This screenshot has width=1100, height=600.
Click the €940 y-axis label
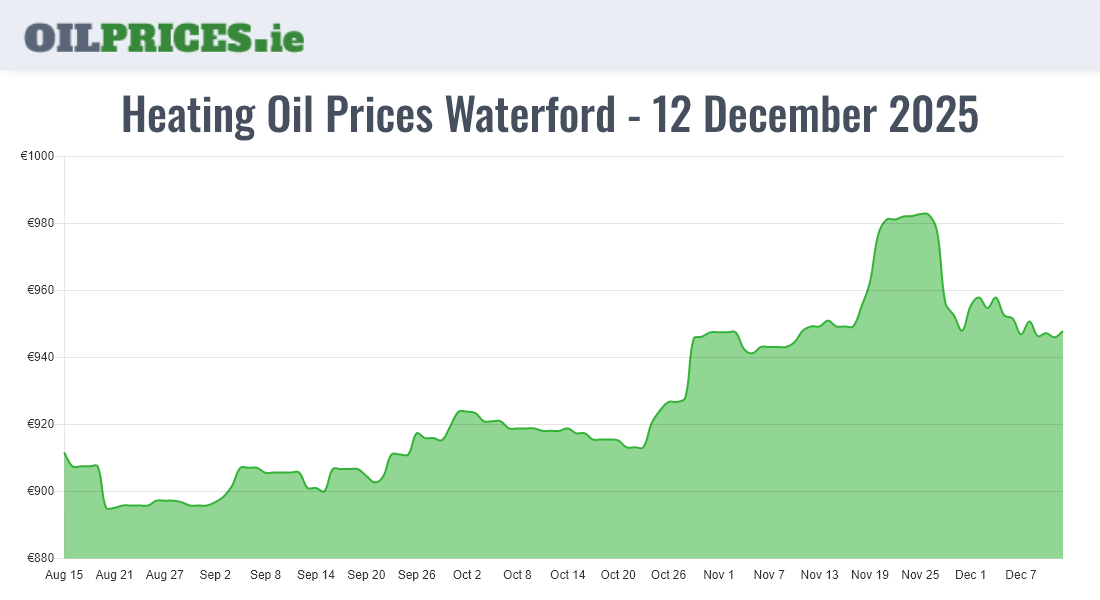click(x=40, y=358)
